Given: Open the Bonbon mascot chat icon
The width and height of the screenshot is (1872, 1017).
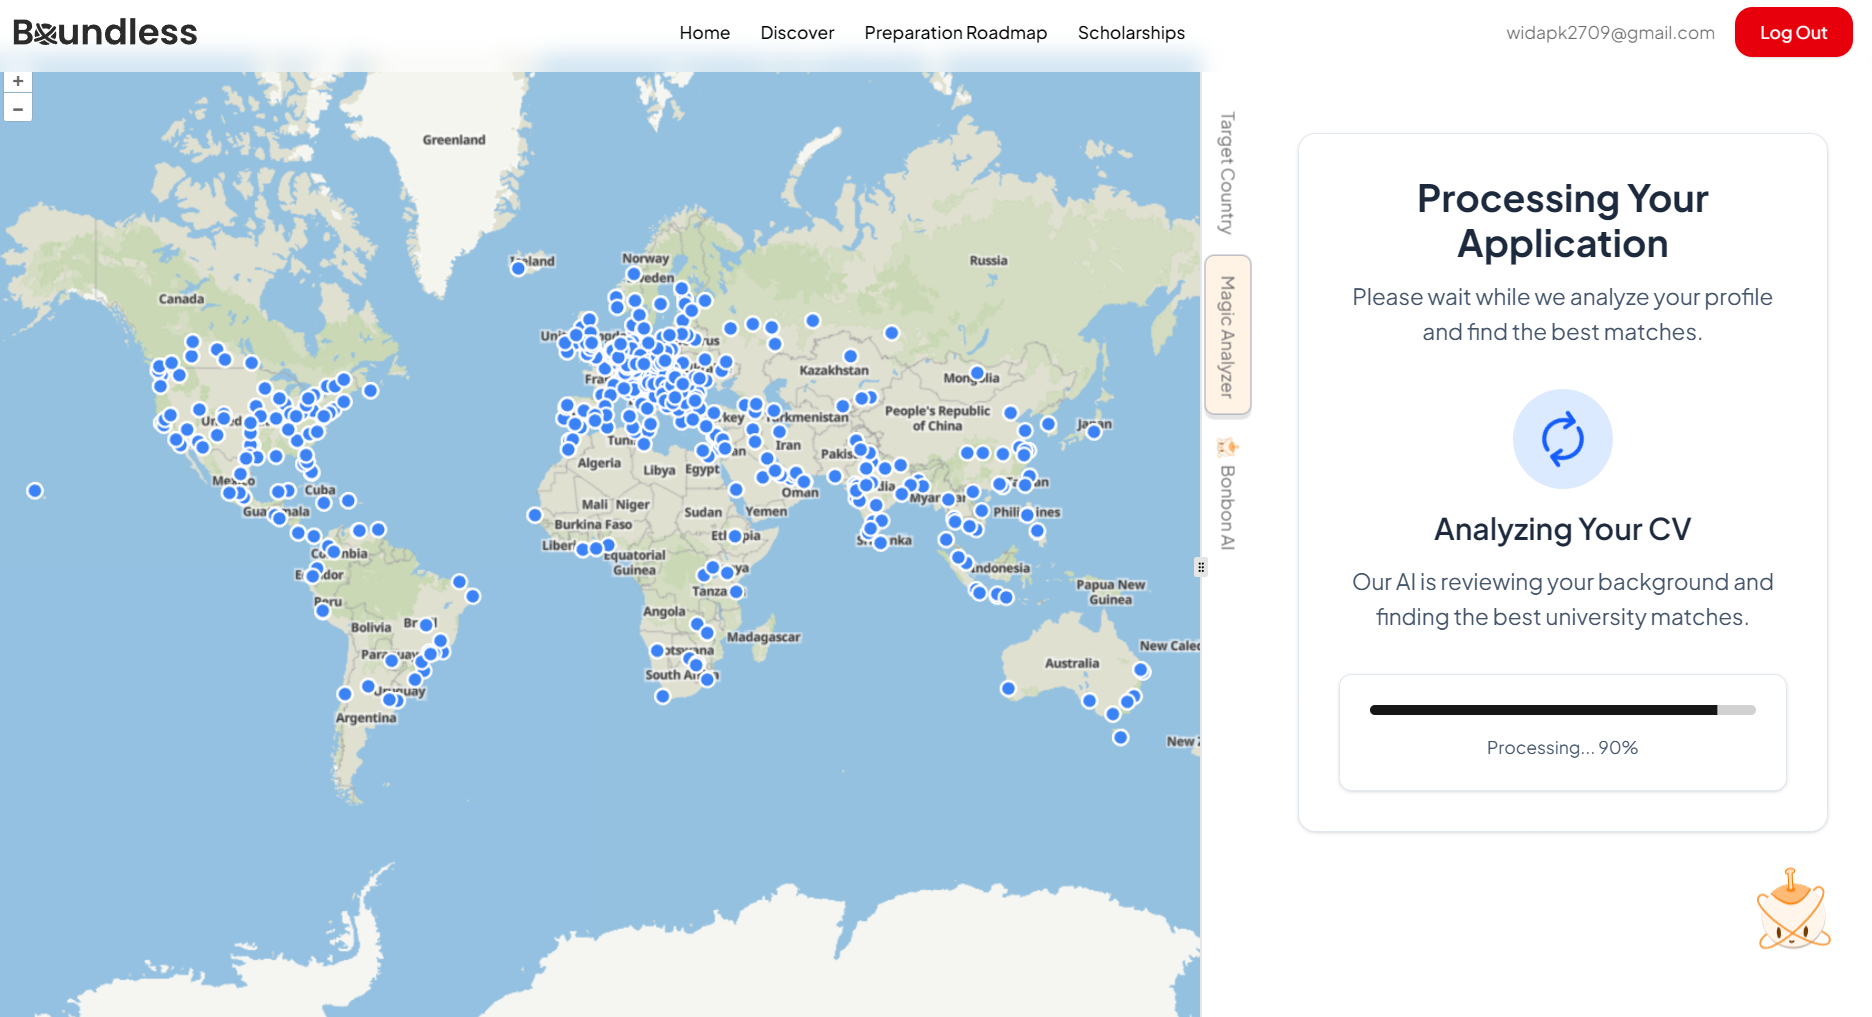Looking at the screenshot, I should click(1793, 909).
